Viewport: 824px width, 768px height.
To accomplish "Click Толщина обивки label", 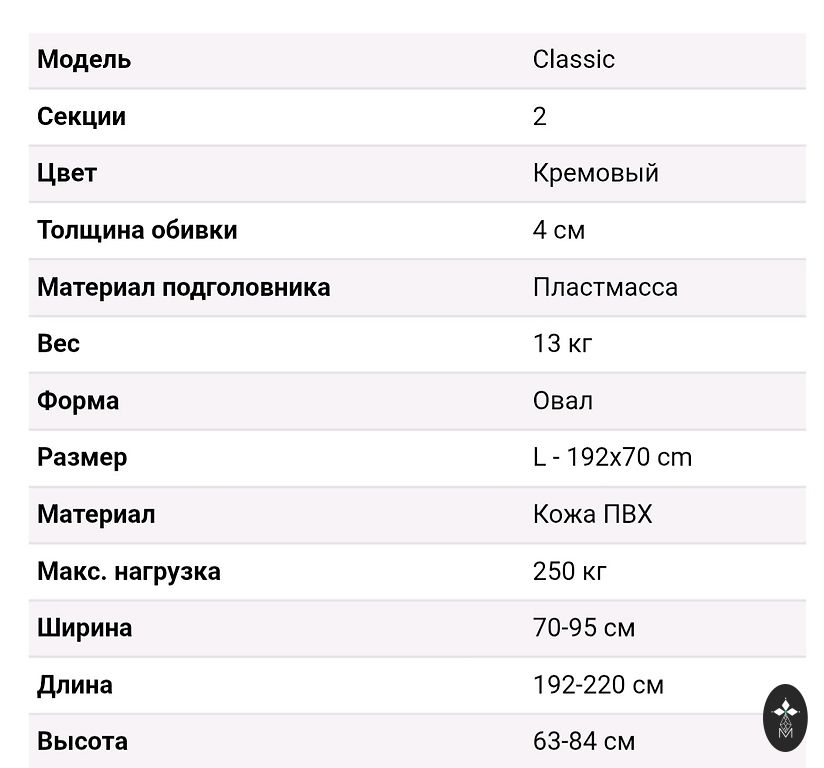I will pyautogui.click(x=137, y=230).
